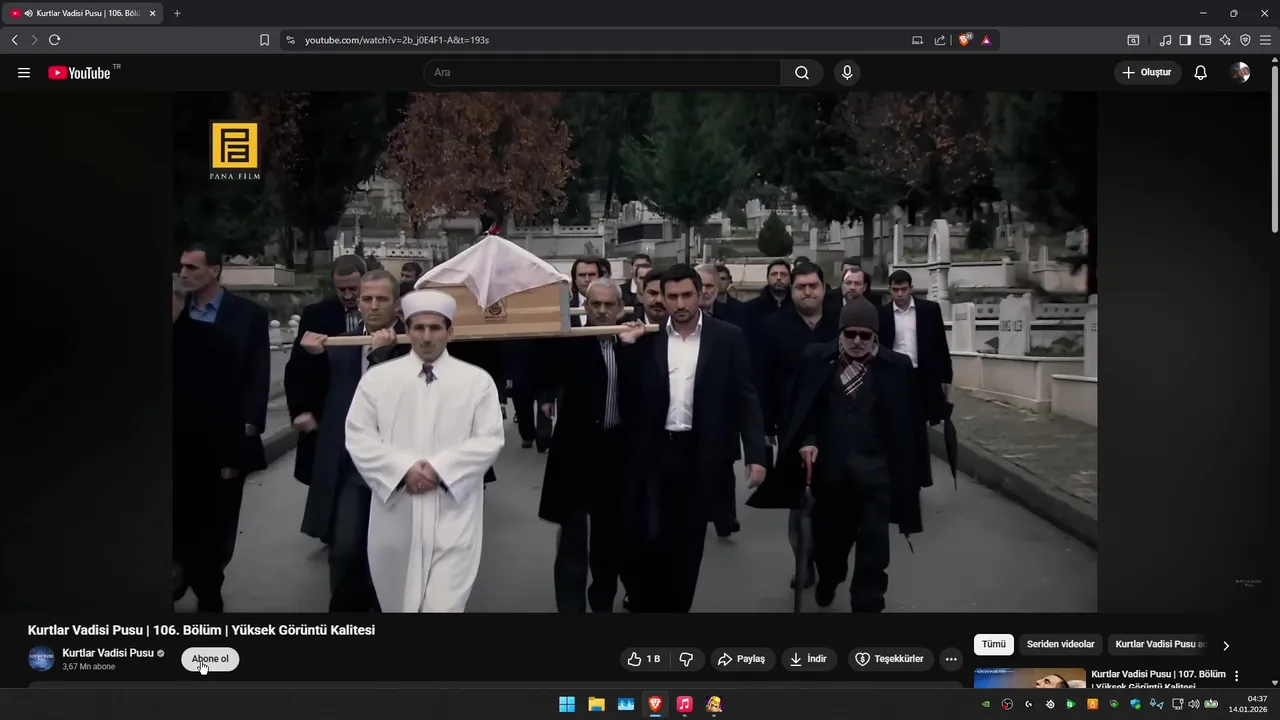Click the YouTube search magnifier button

coord(802,73)
